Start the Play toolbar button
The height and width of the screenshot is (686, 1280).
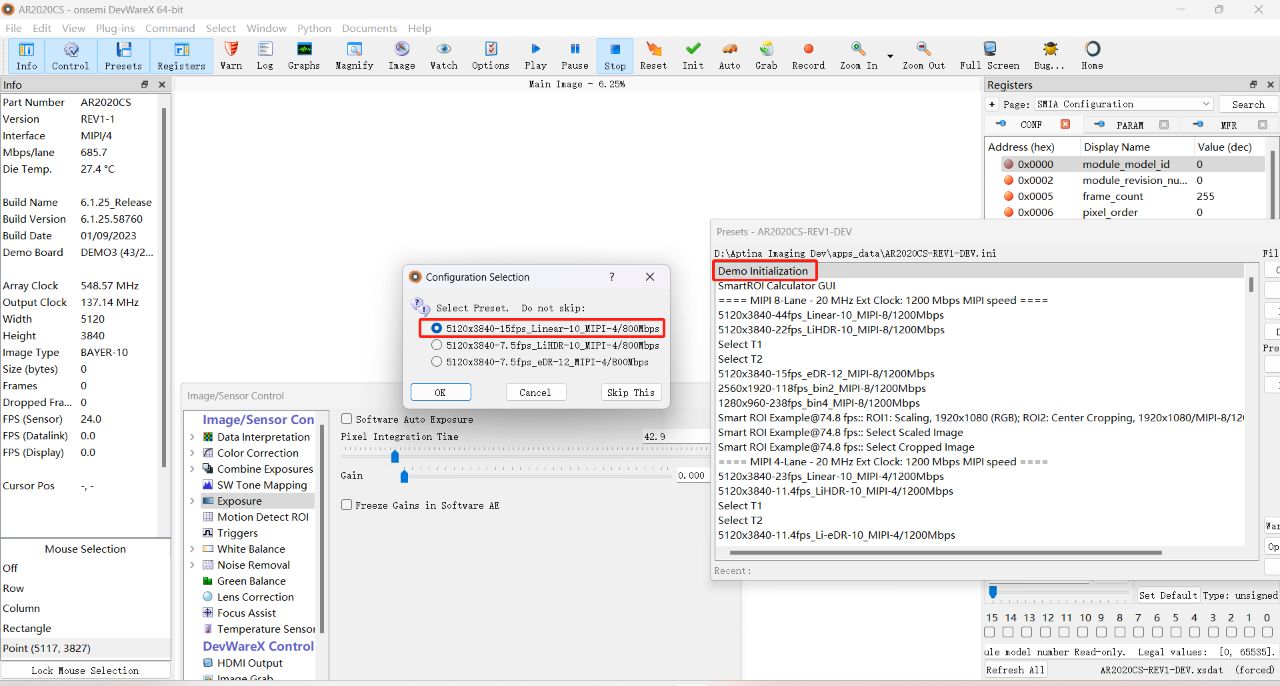click(536, 55)
